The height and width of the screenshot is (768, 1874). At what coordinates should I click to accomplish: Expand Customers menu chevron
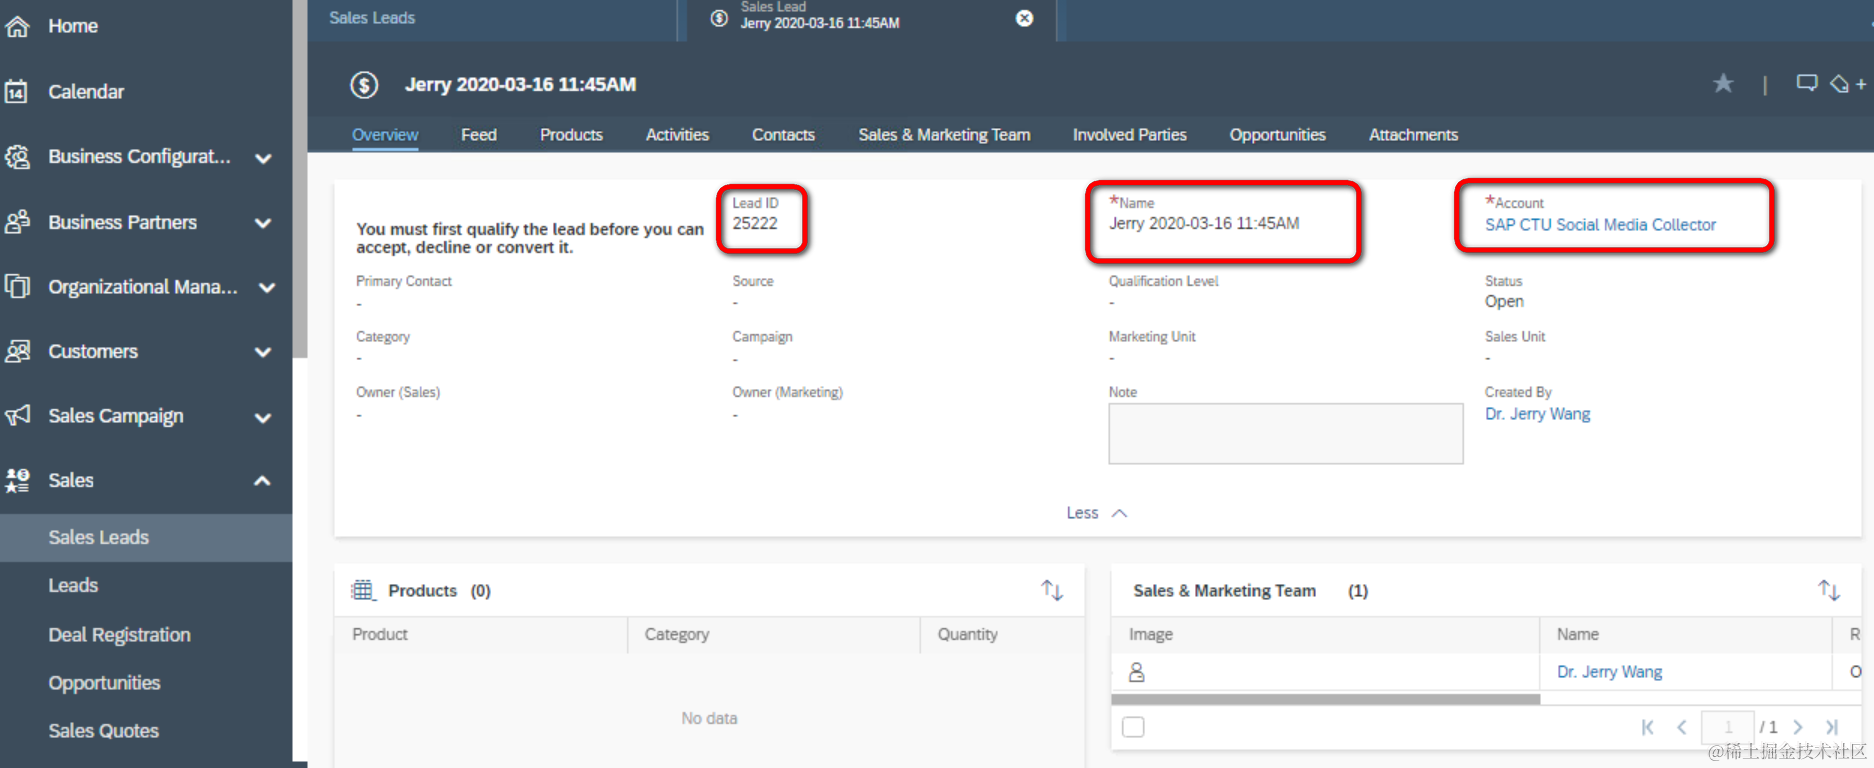(263, 352)
